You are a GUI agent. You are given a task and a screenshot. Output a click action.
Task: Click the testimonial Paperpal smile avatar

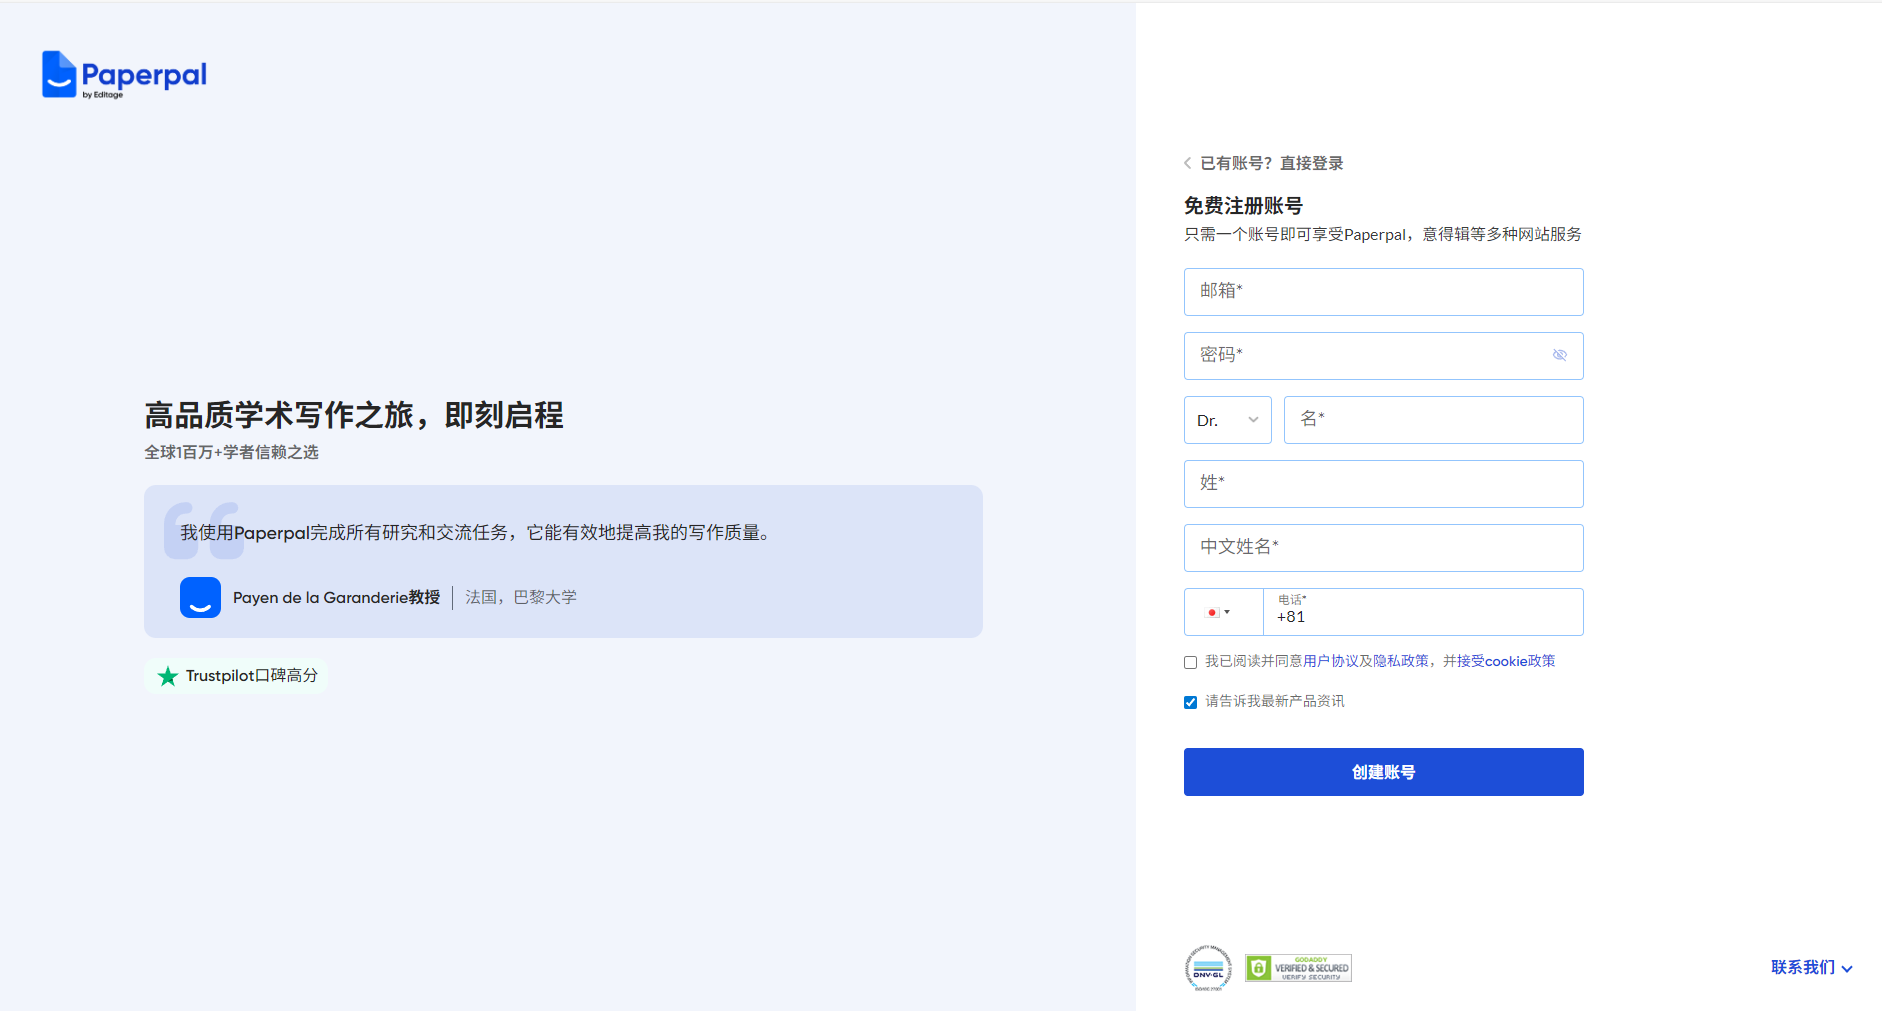point(200,597)
